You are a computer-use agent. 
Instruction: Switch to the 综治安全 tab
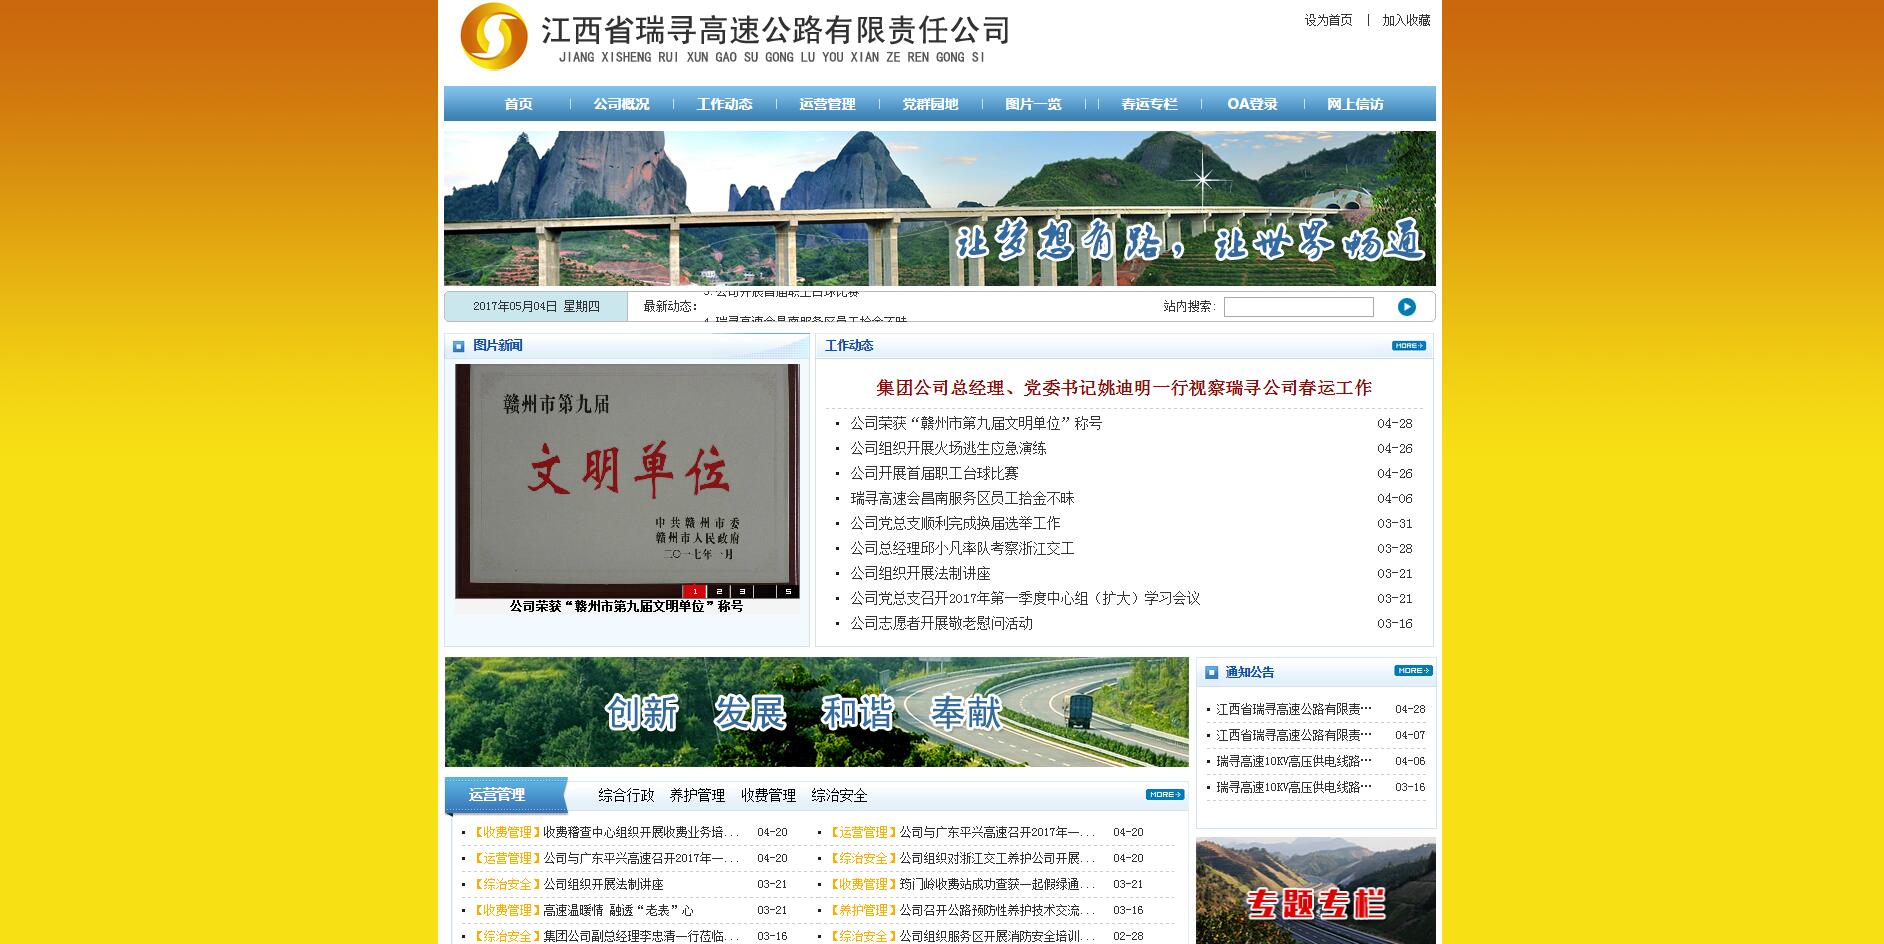coord(839,796)
